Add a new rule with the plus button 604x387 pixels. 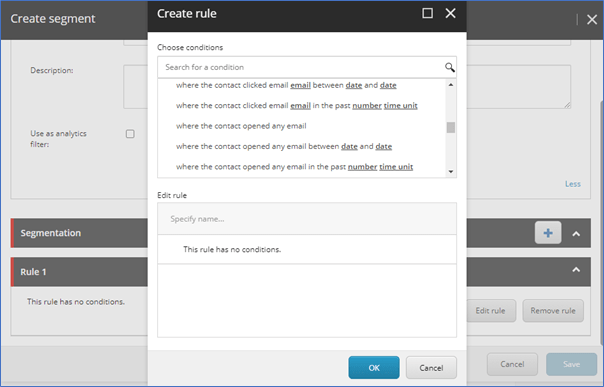[548, 233]
